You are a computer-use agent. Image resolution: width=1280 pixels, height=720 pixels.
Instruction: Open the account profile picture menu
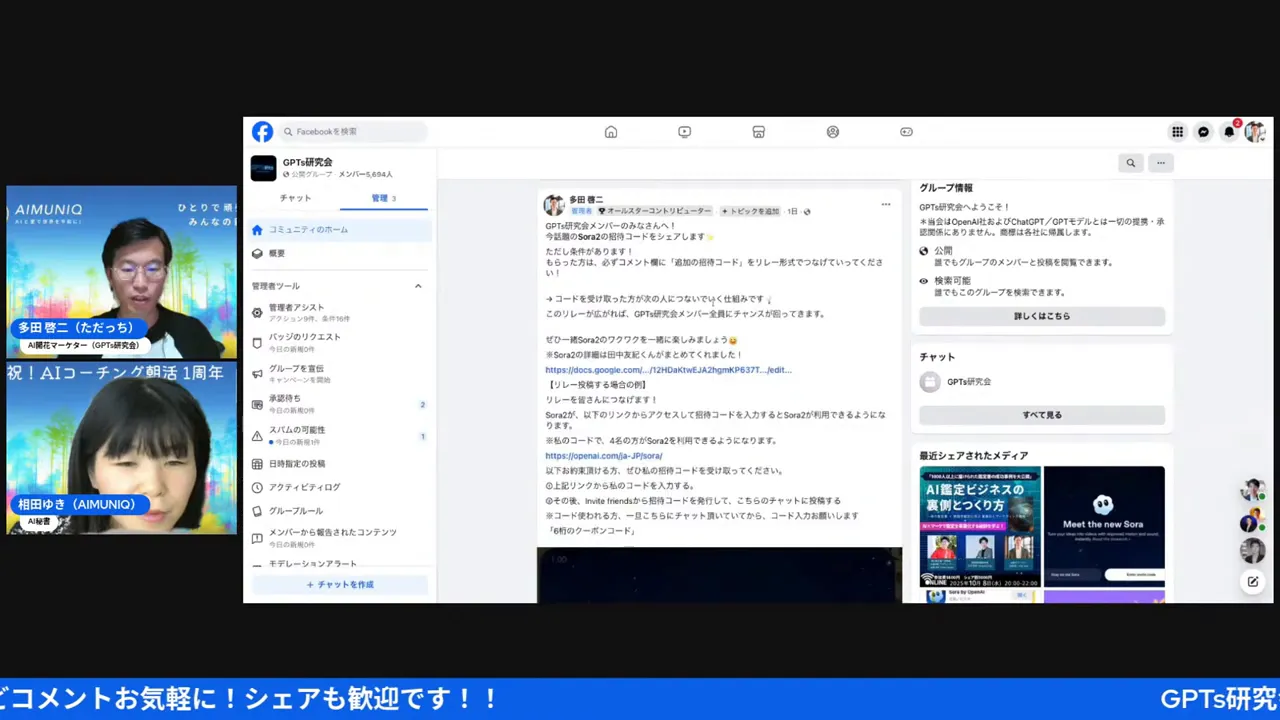point(1256,132)
